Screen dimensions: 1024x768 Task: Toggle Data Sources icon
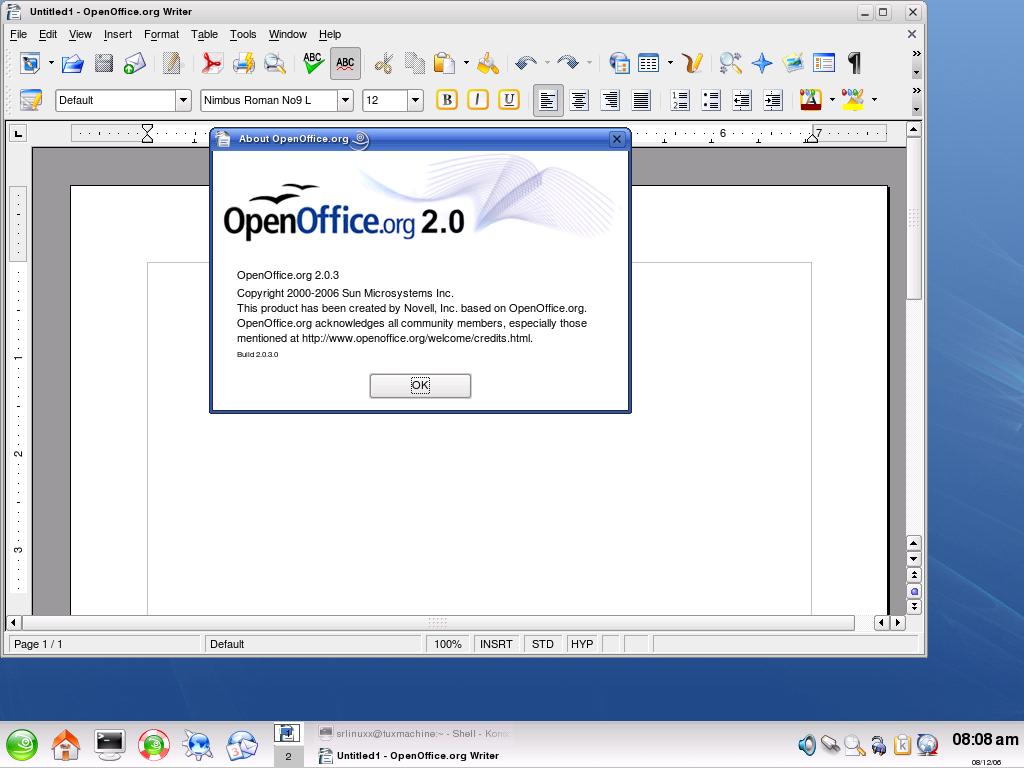pyautogui.click(x=824, y=63)
